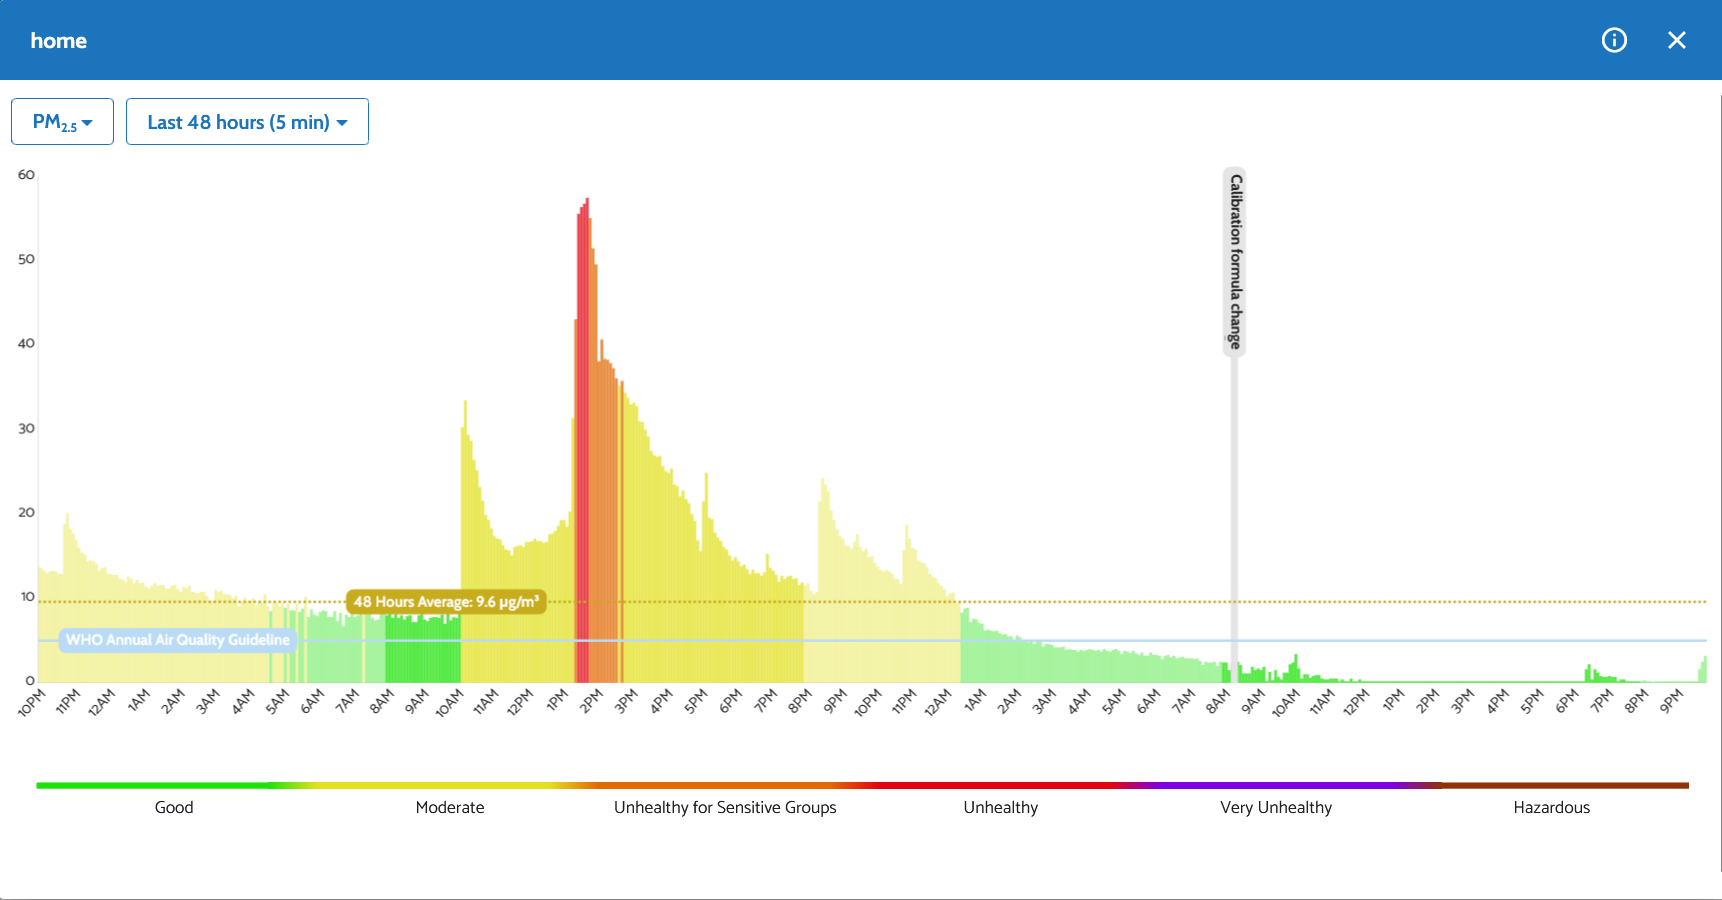Select Unhealthy for Sensitive Groups legend label
Viewport: 1722px width, 900px height.
[725, 808]
